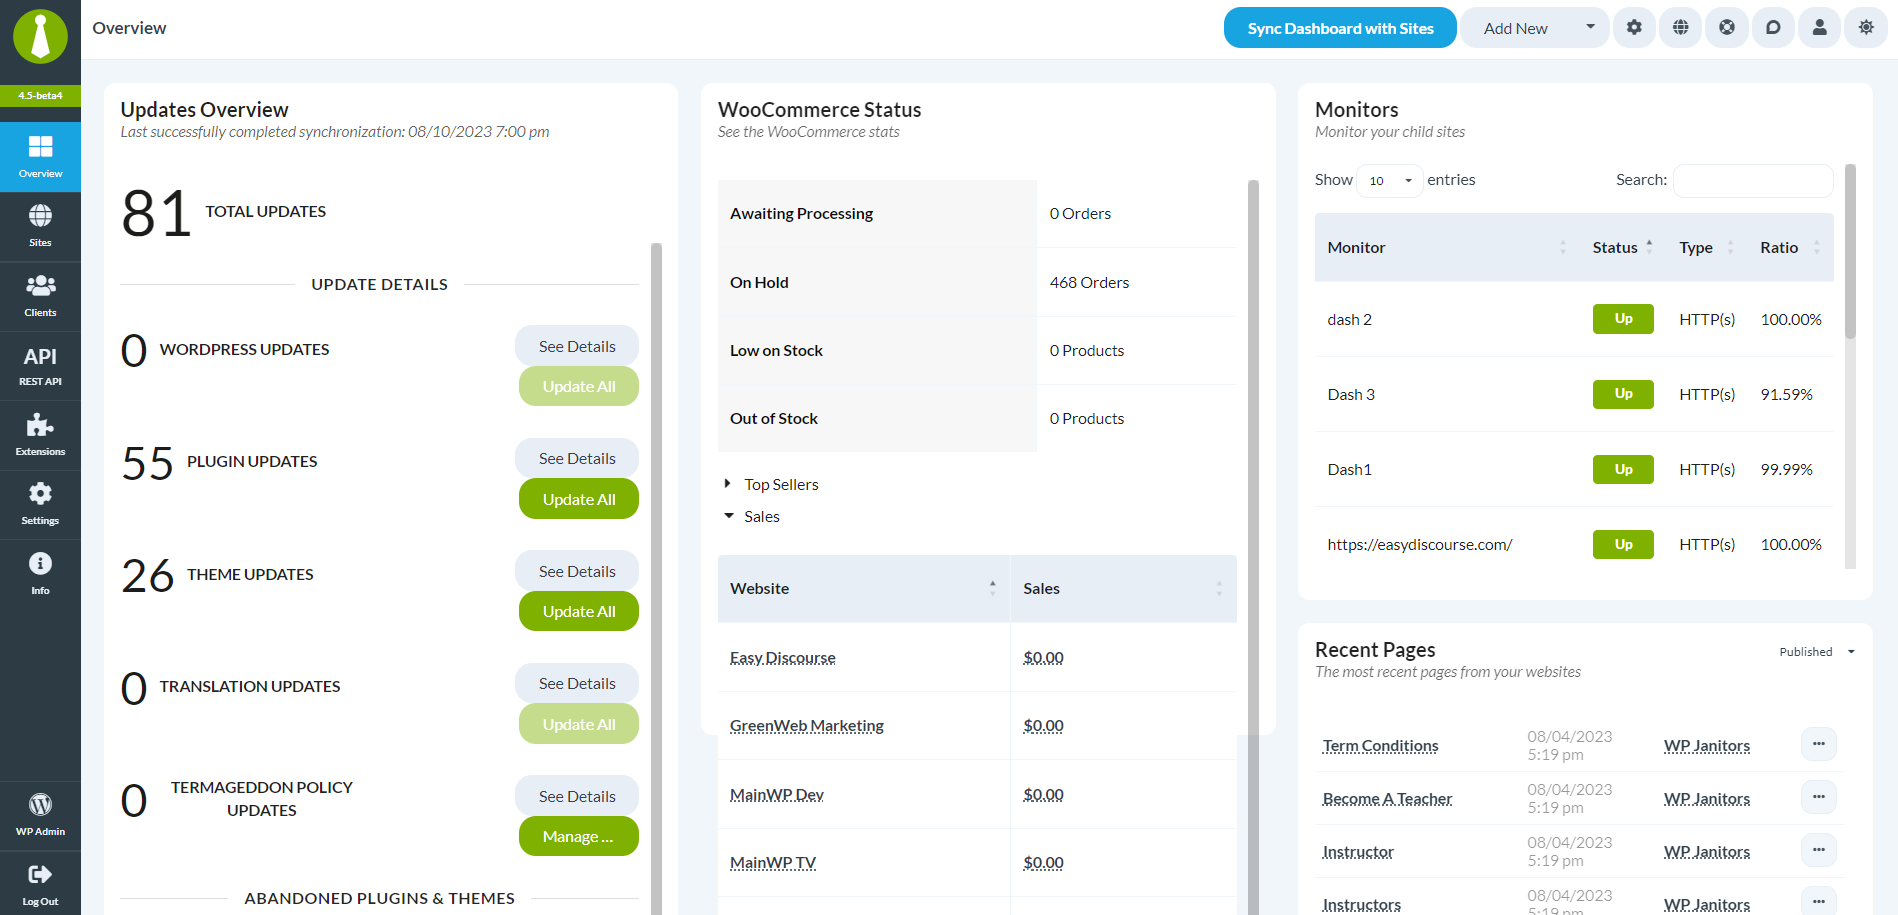Click the 4.5-beta4 version badge
This screenshot has width=1898, height=915.
coord(40,96)
